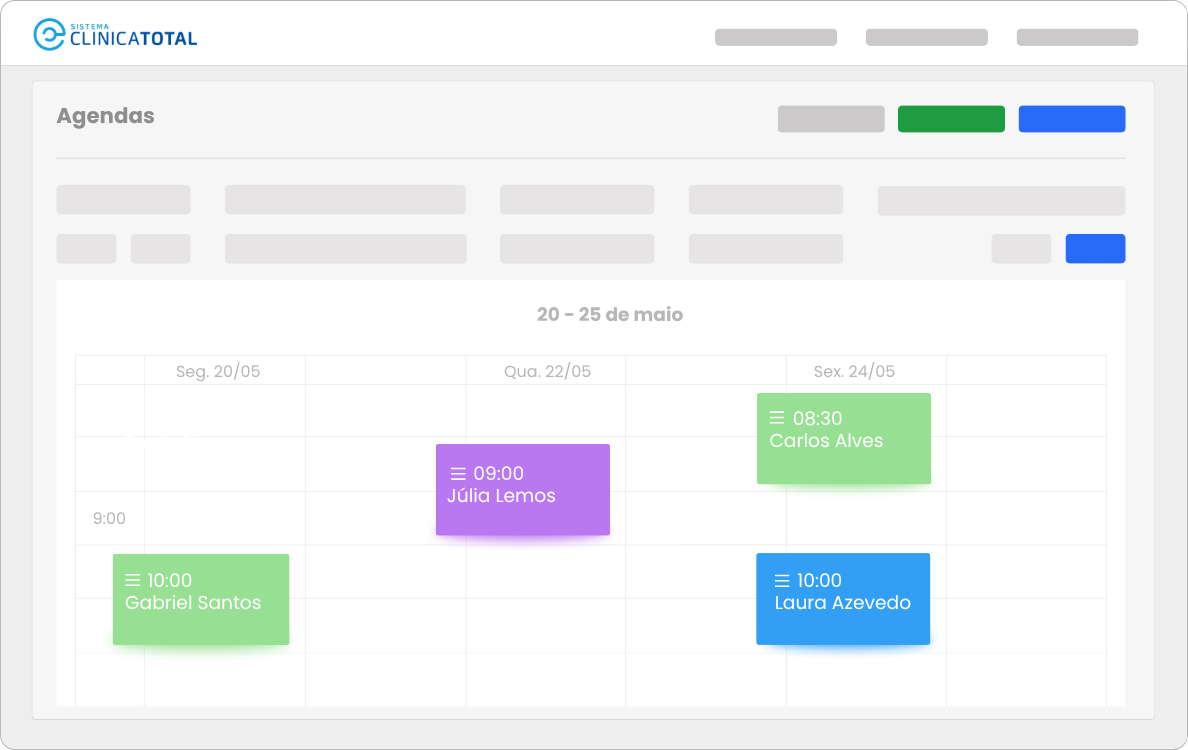The height and width of the screenshot is (750, 1188).
Task: Select the green Carlos Alves 08:30 appointment card
Action: [843, 439]
